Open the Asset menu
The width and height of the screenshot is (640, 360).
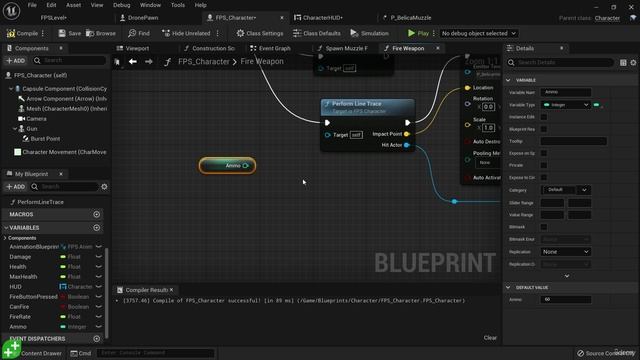click(x=73, y=5)
